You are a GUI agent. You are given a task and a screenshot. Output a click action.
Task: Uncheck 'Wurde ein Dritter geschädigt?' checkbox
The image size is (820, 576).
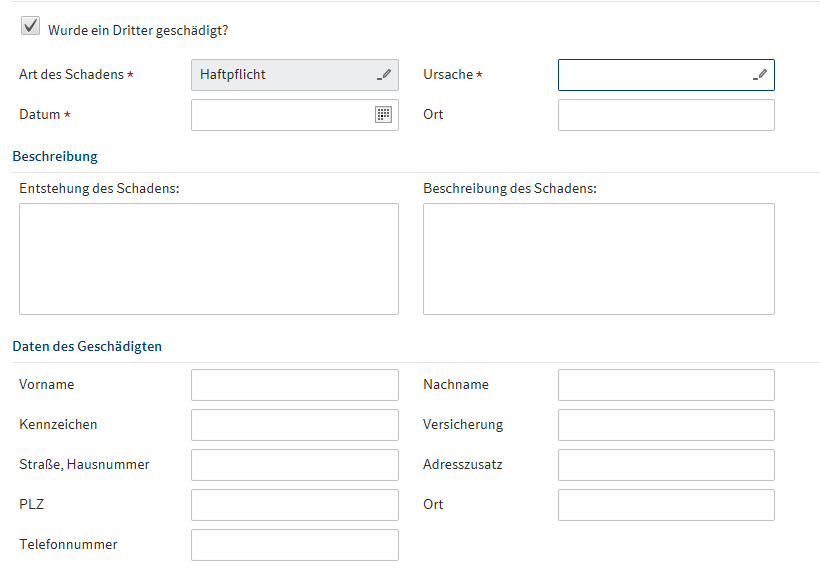31,27
